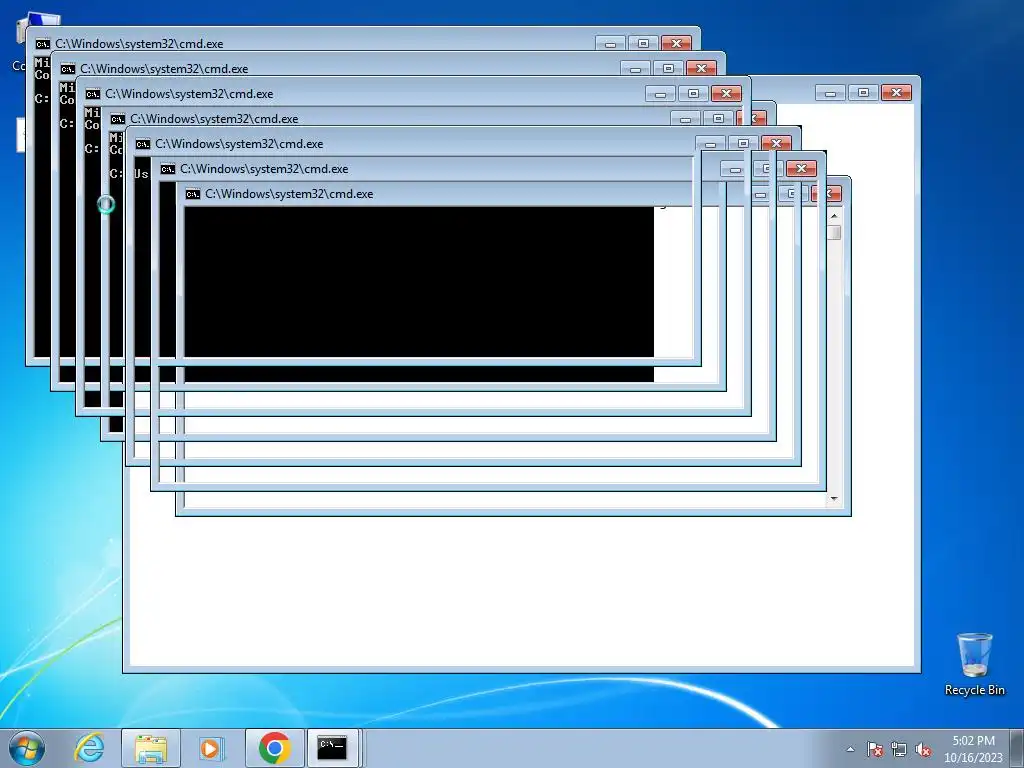
Task: Open the taskbar clock showing 5:02 PM
Action: click(x=973, y=749)
